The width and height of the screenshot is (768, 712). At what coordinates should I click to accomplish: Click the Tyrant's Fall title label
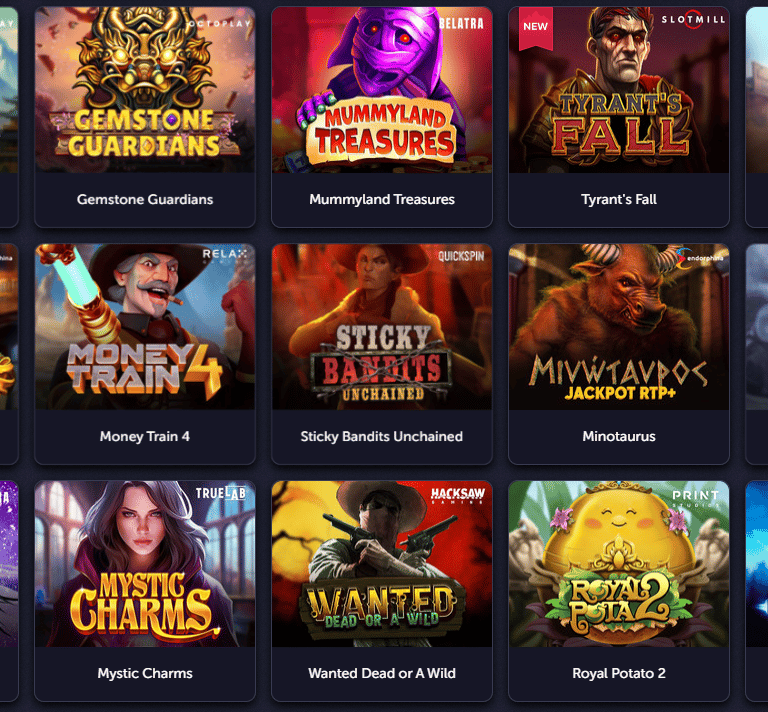click(619, 199)
